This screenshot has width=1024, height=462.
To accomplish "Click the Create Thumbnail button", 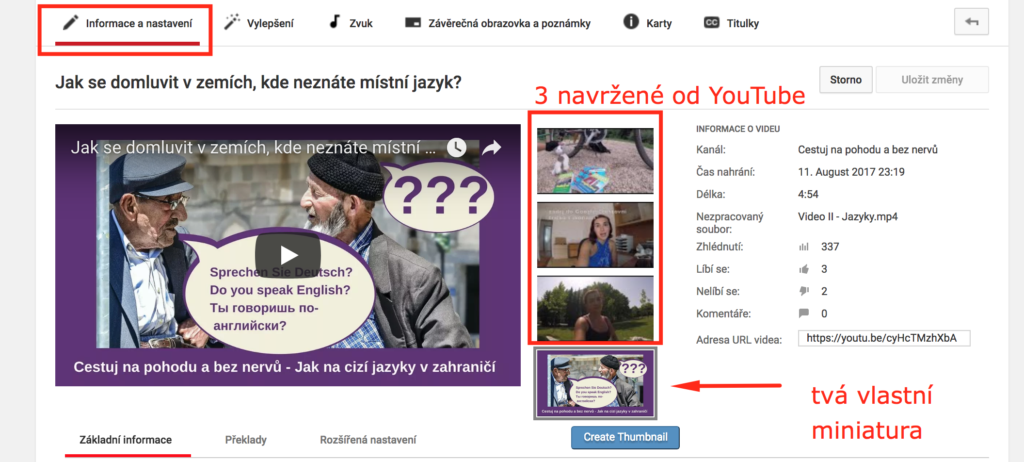I will pyautogui.click(x=625, y=437).
